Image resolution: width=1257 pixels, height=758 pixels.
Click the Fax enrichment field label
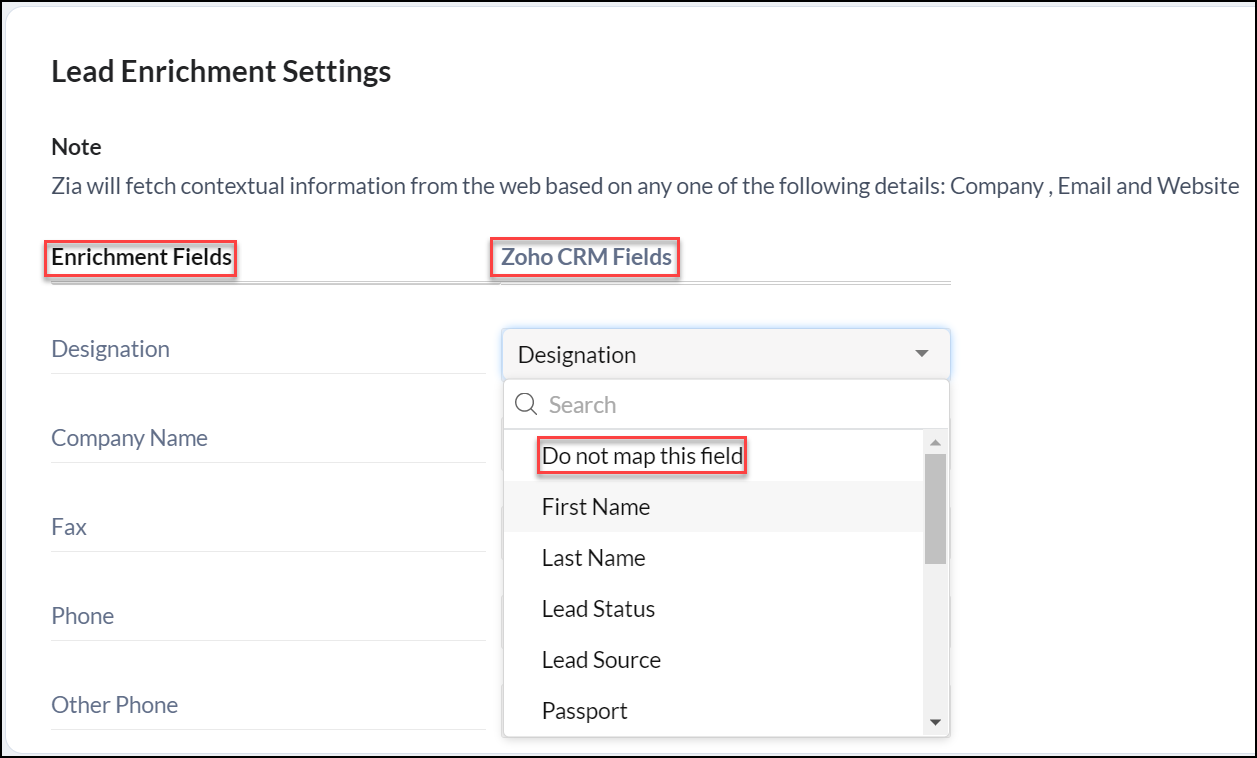tap(69, 527)
